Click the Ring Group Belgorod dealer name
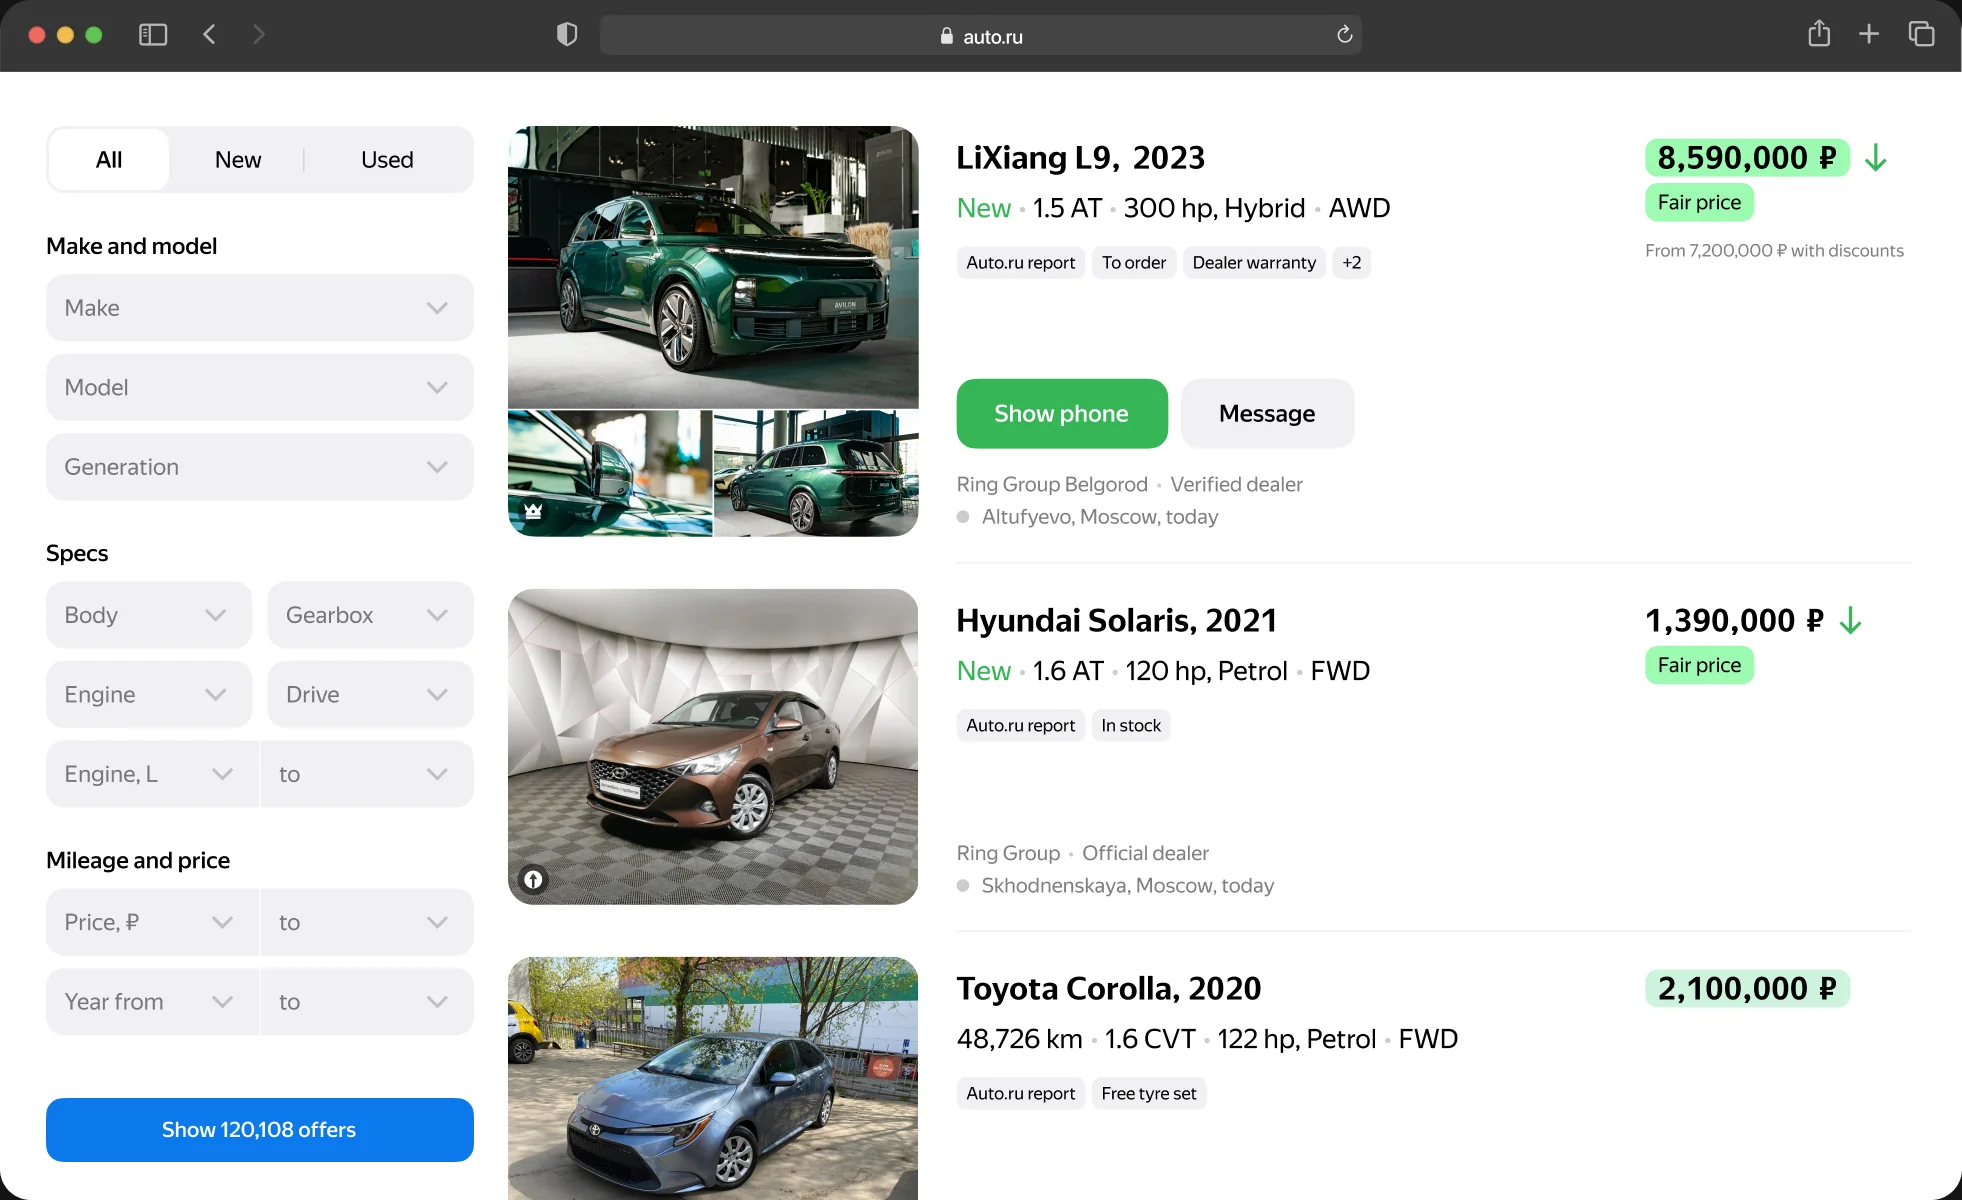This screenshot has height=1200, width=1962. (1052, 485)
